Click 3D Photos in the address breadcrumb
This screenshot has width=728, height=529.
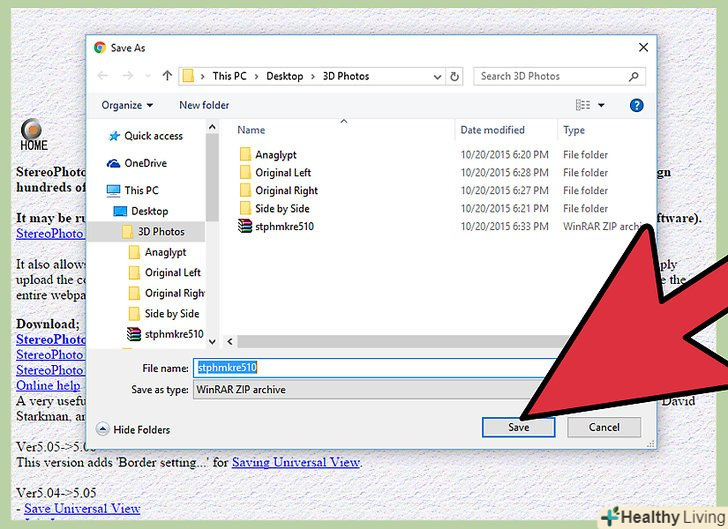tap(346, 76)
